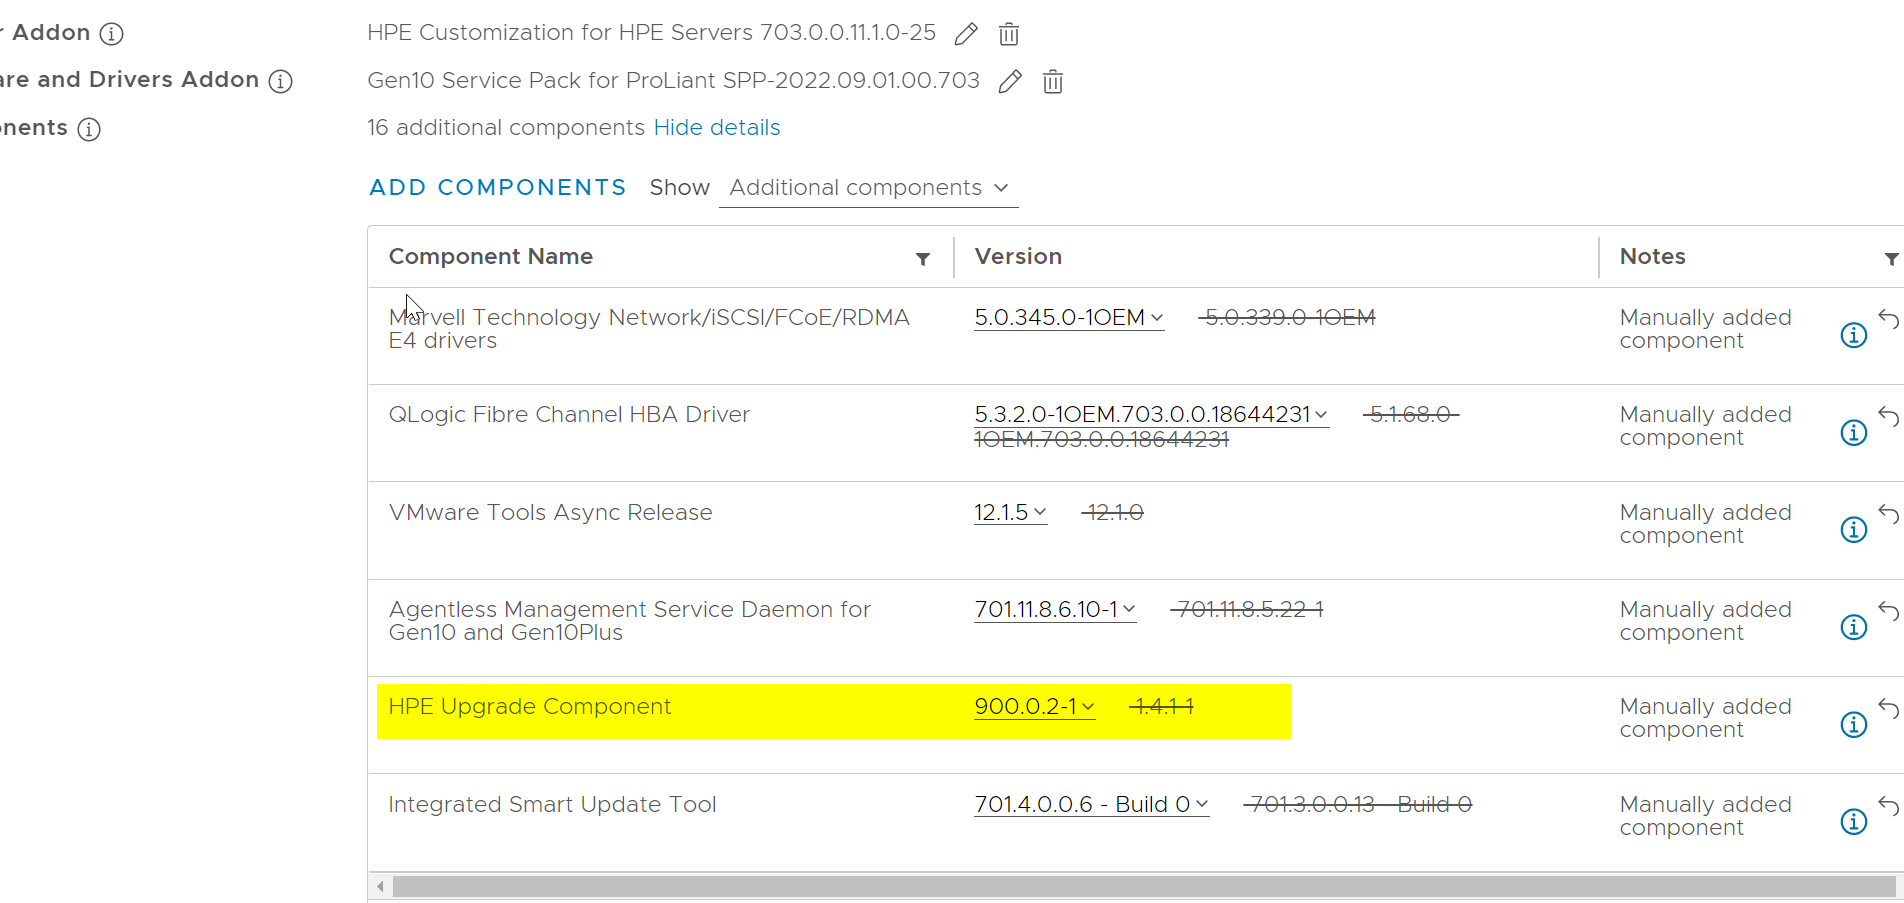Remove the Gen10 Service Pack firmware addon

click(1053, 81)
